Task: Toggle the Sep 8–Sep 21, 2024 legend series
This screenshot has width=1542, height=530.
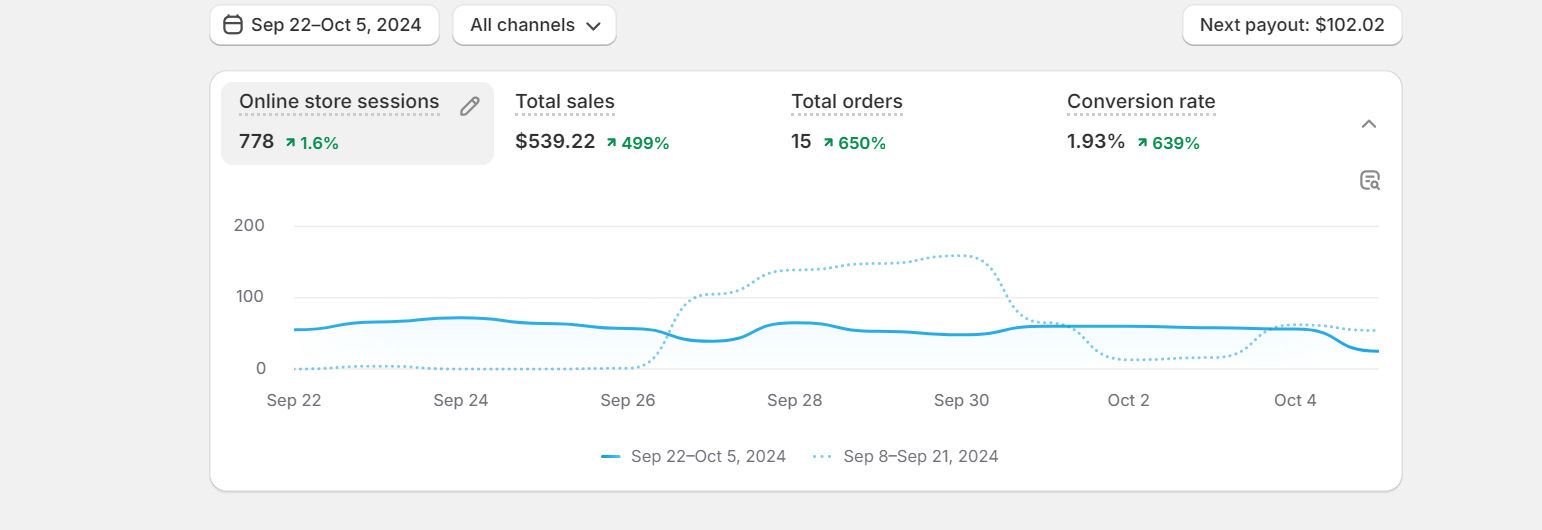Action: tap(906, 457)
